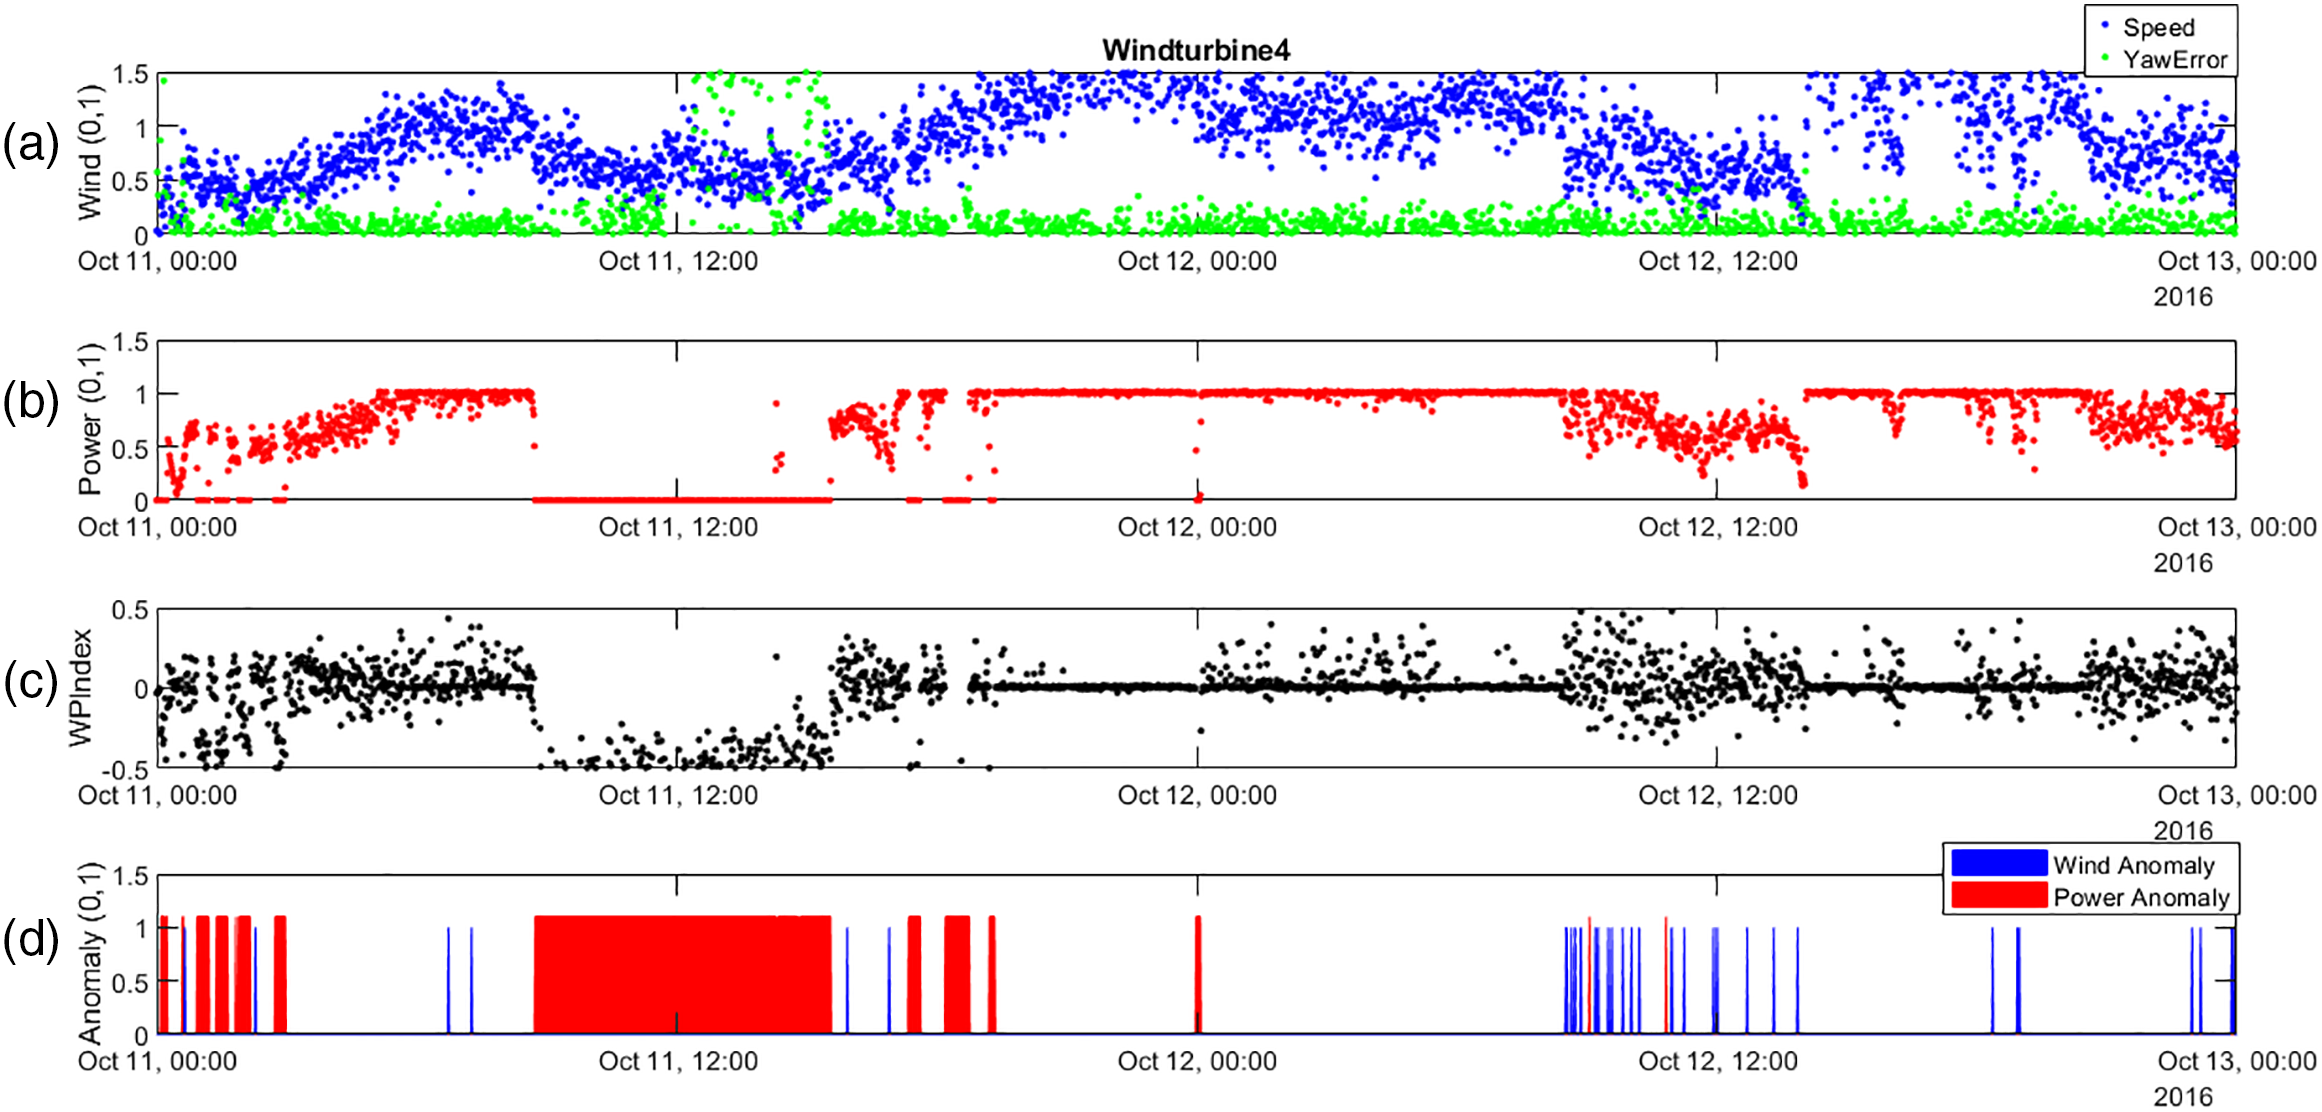
Task: Click Oct 12, 12:00 tick under WPIndex plot
Action: click(1717, 796)
